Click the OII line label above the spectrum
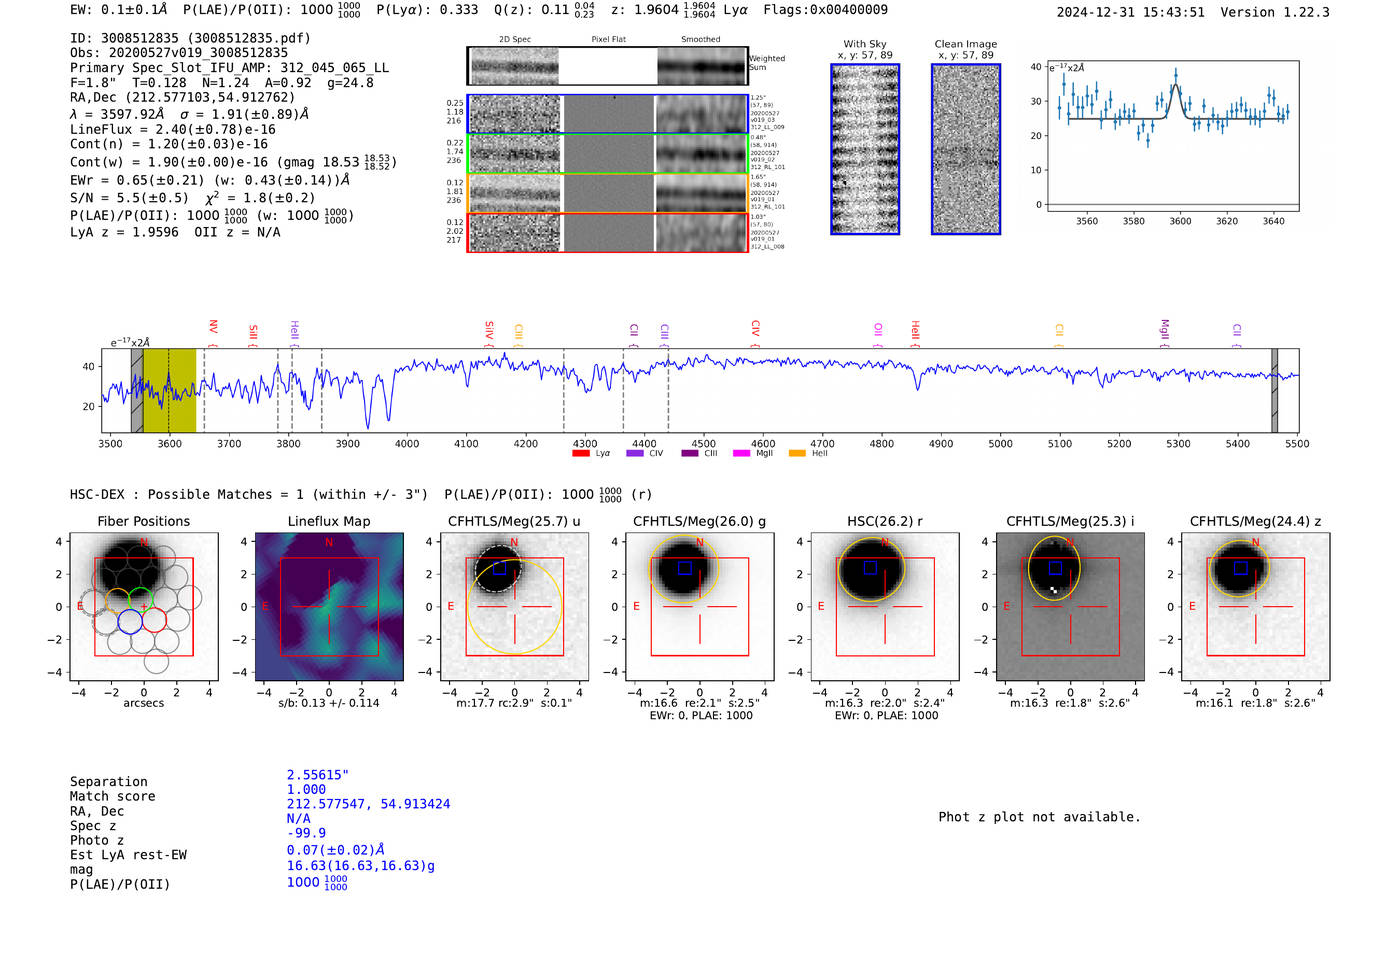 [x=878, y=329]
